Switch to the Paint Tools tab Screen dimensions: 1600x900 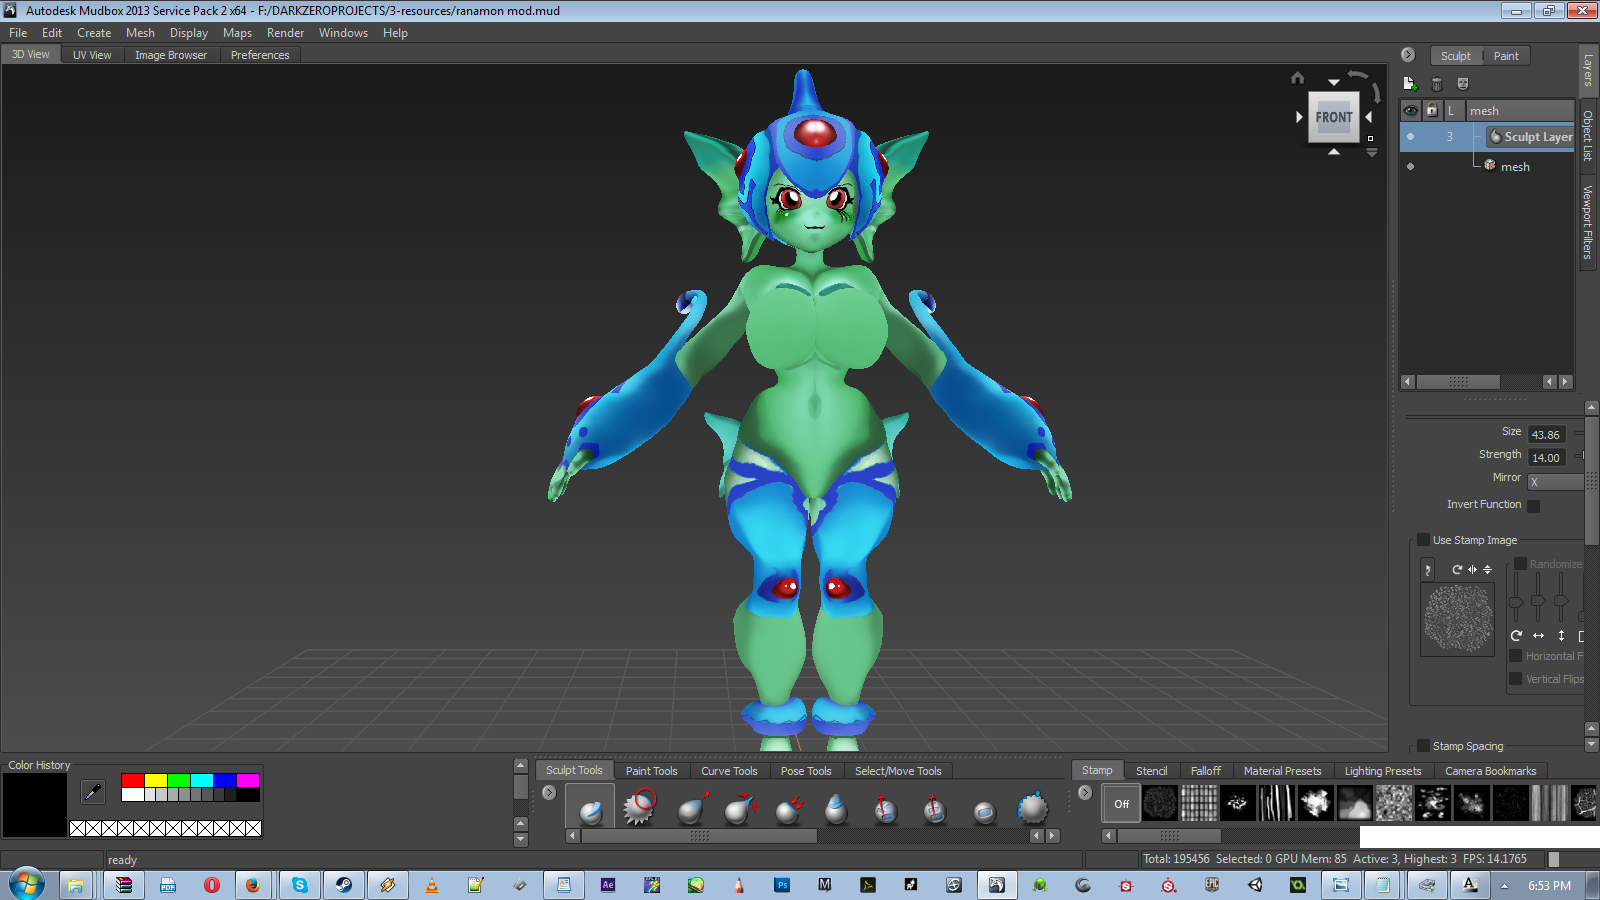tap(651, 771)
